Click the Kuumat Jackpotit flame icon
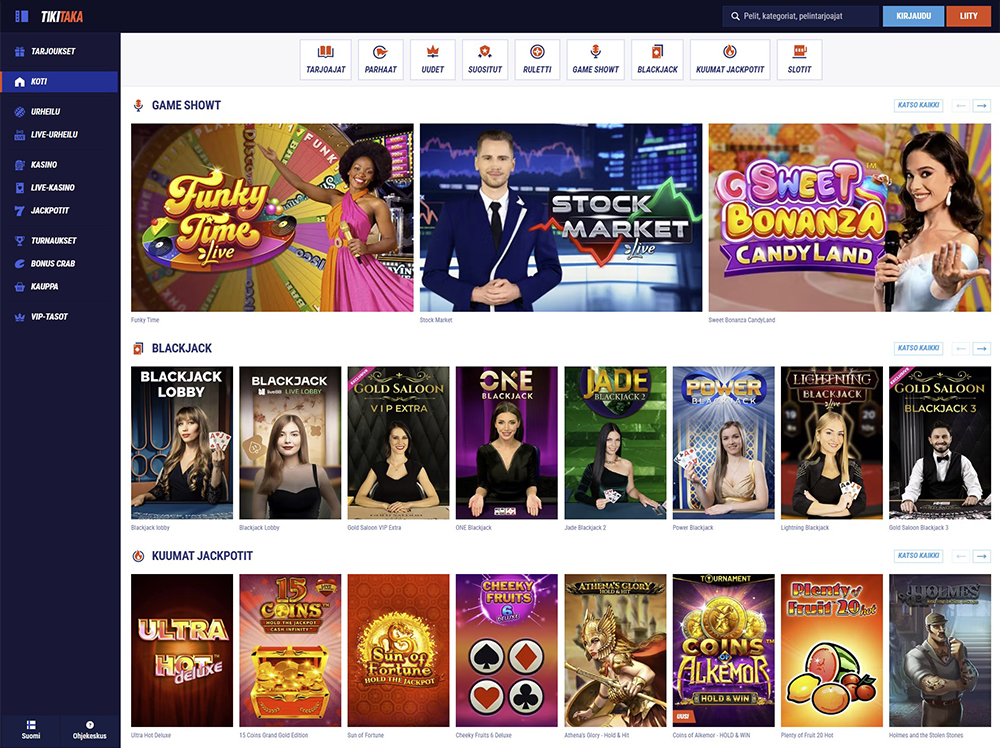 pos(138,556)
